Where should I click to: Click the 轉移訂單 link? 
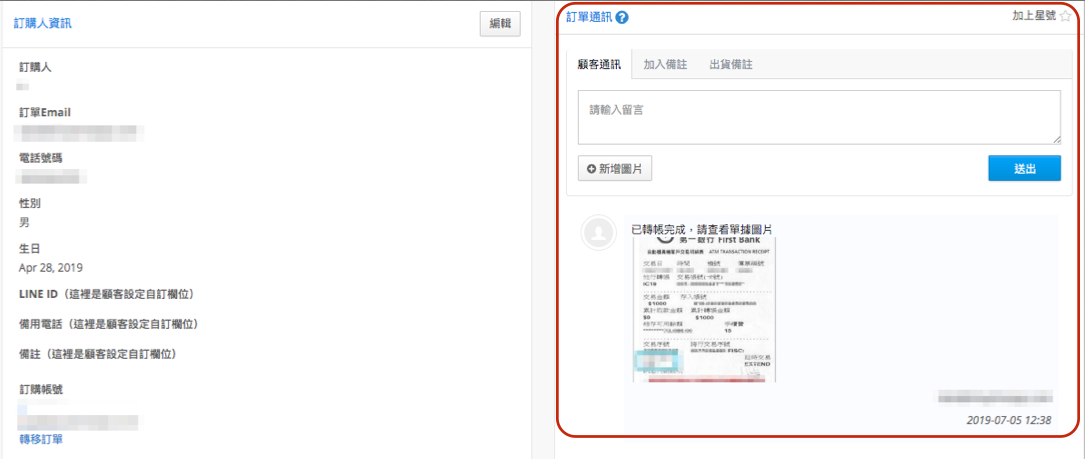(x=42, y=439)
